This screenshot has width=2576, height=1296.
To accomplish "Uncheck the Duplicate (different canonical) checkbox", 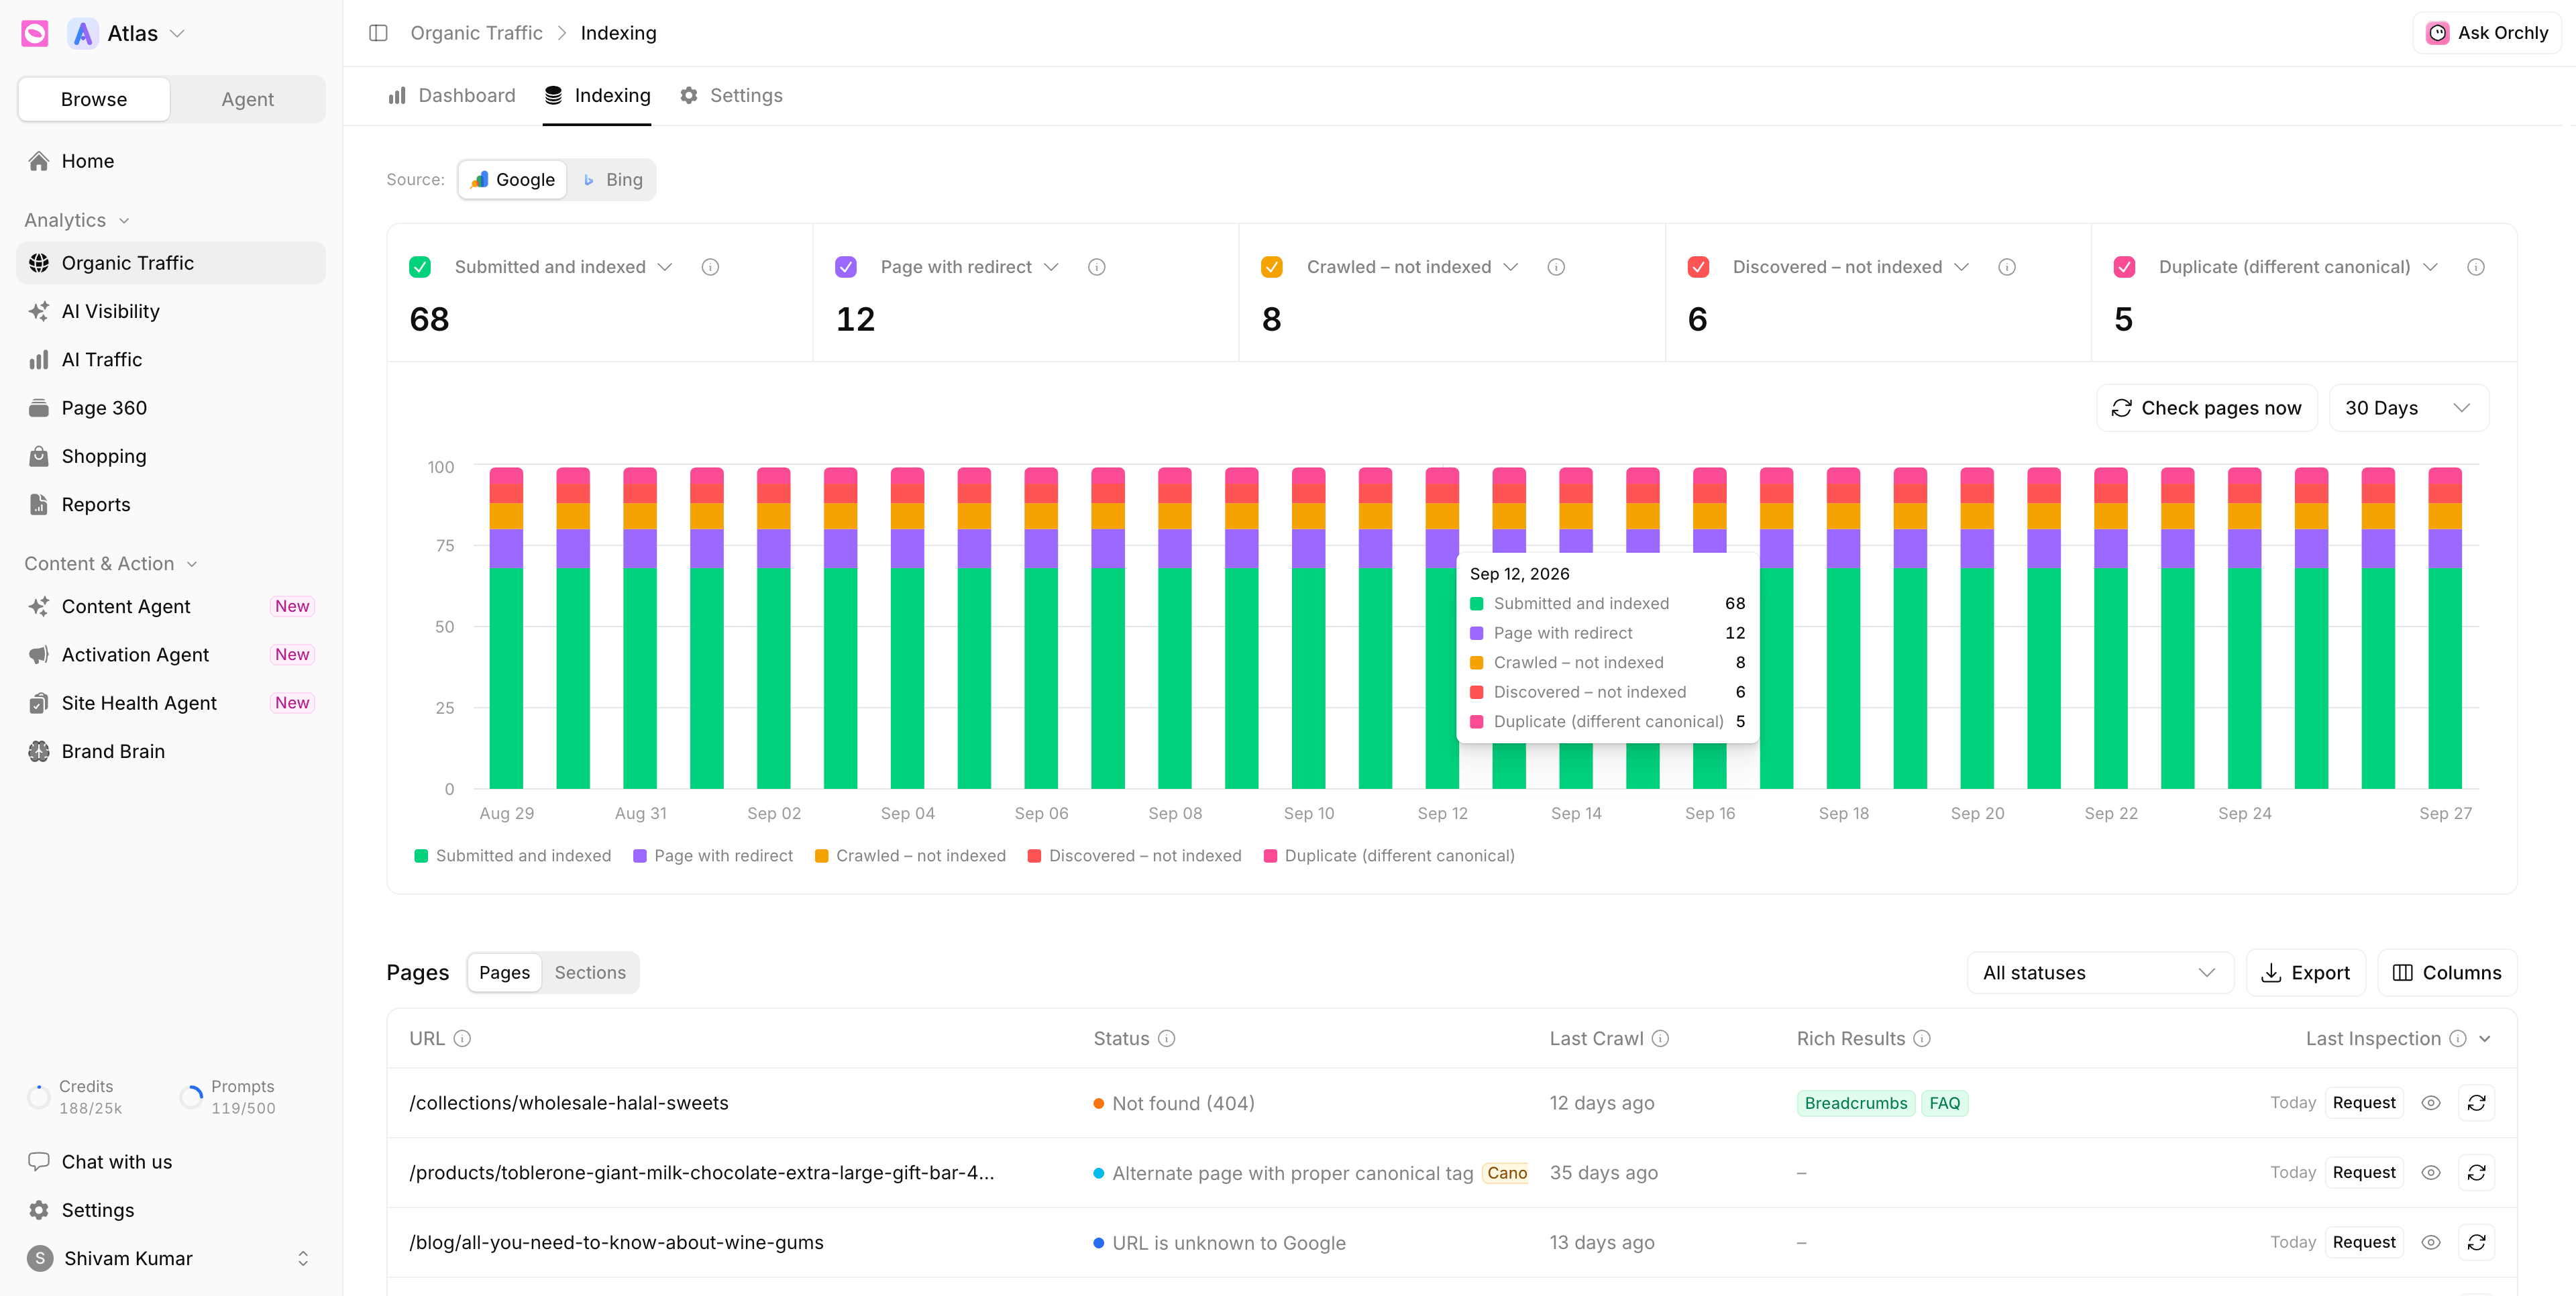I will click(2125, 267).
